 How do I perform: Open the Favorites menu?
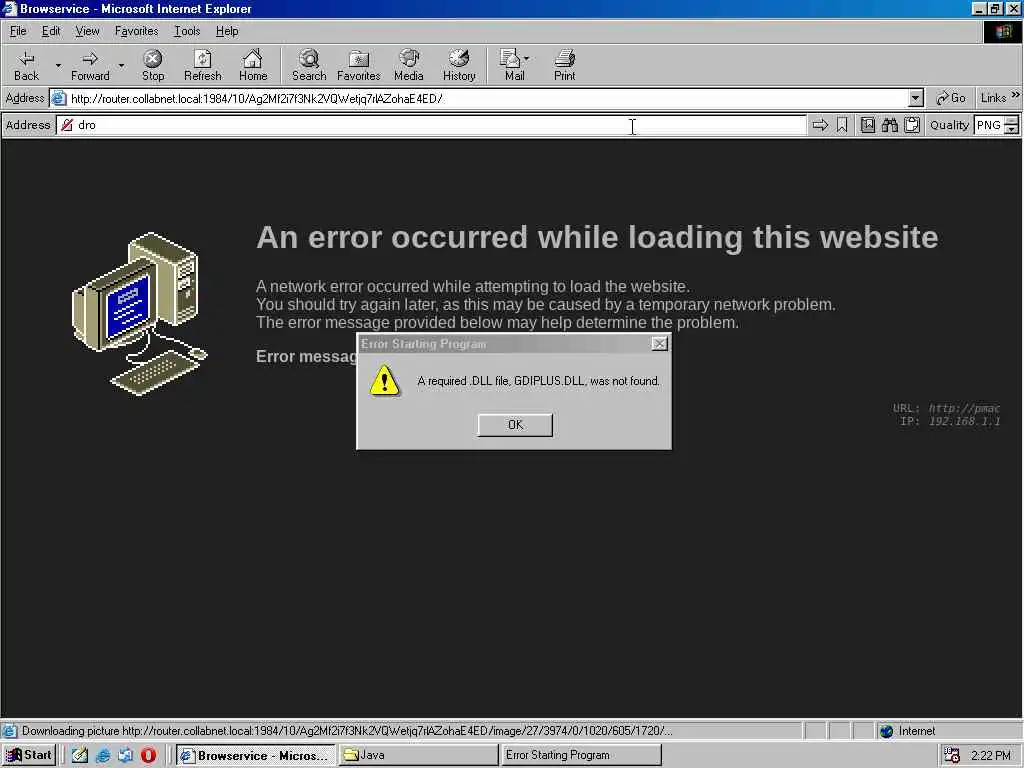pyautogui.click(x=136, y=31)
